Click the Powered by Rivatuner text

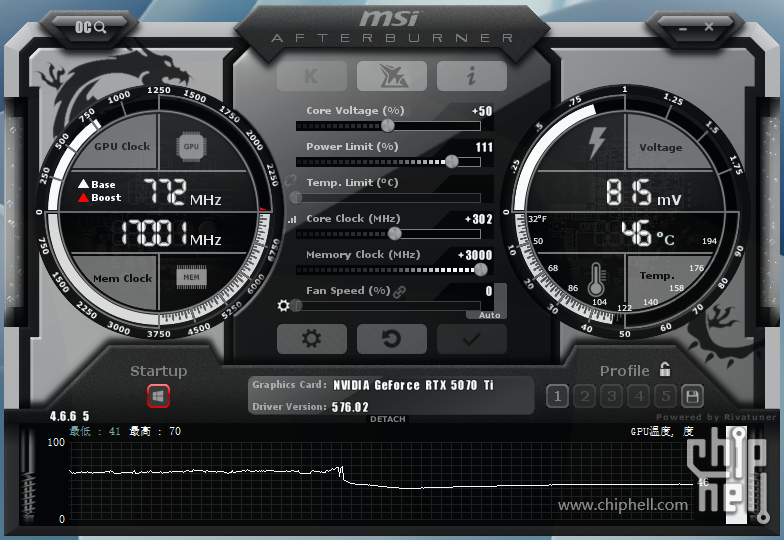(716, 417)
